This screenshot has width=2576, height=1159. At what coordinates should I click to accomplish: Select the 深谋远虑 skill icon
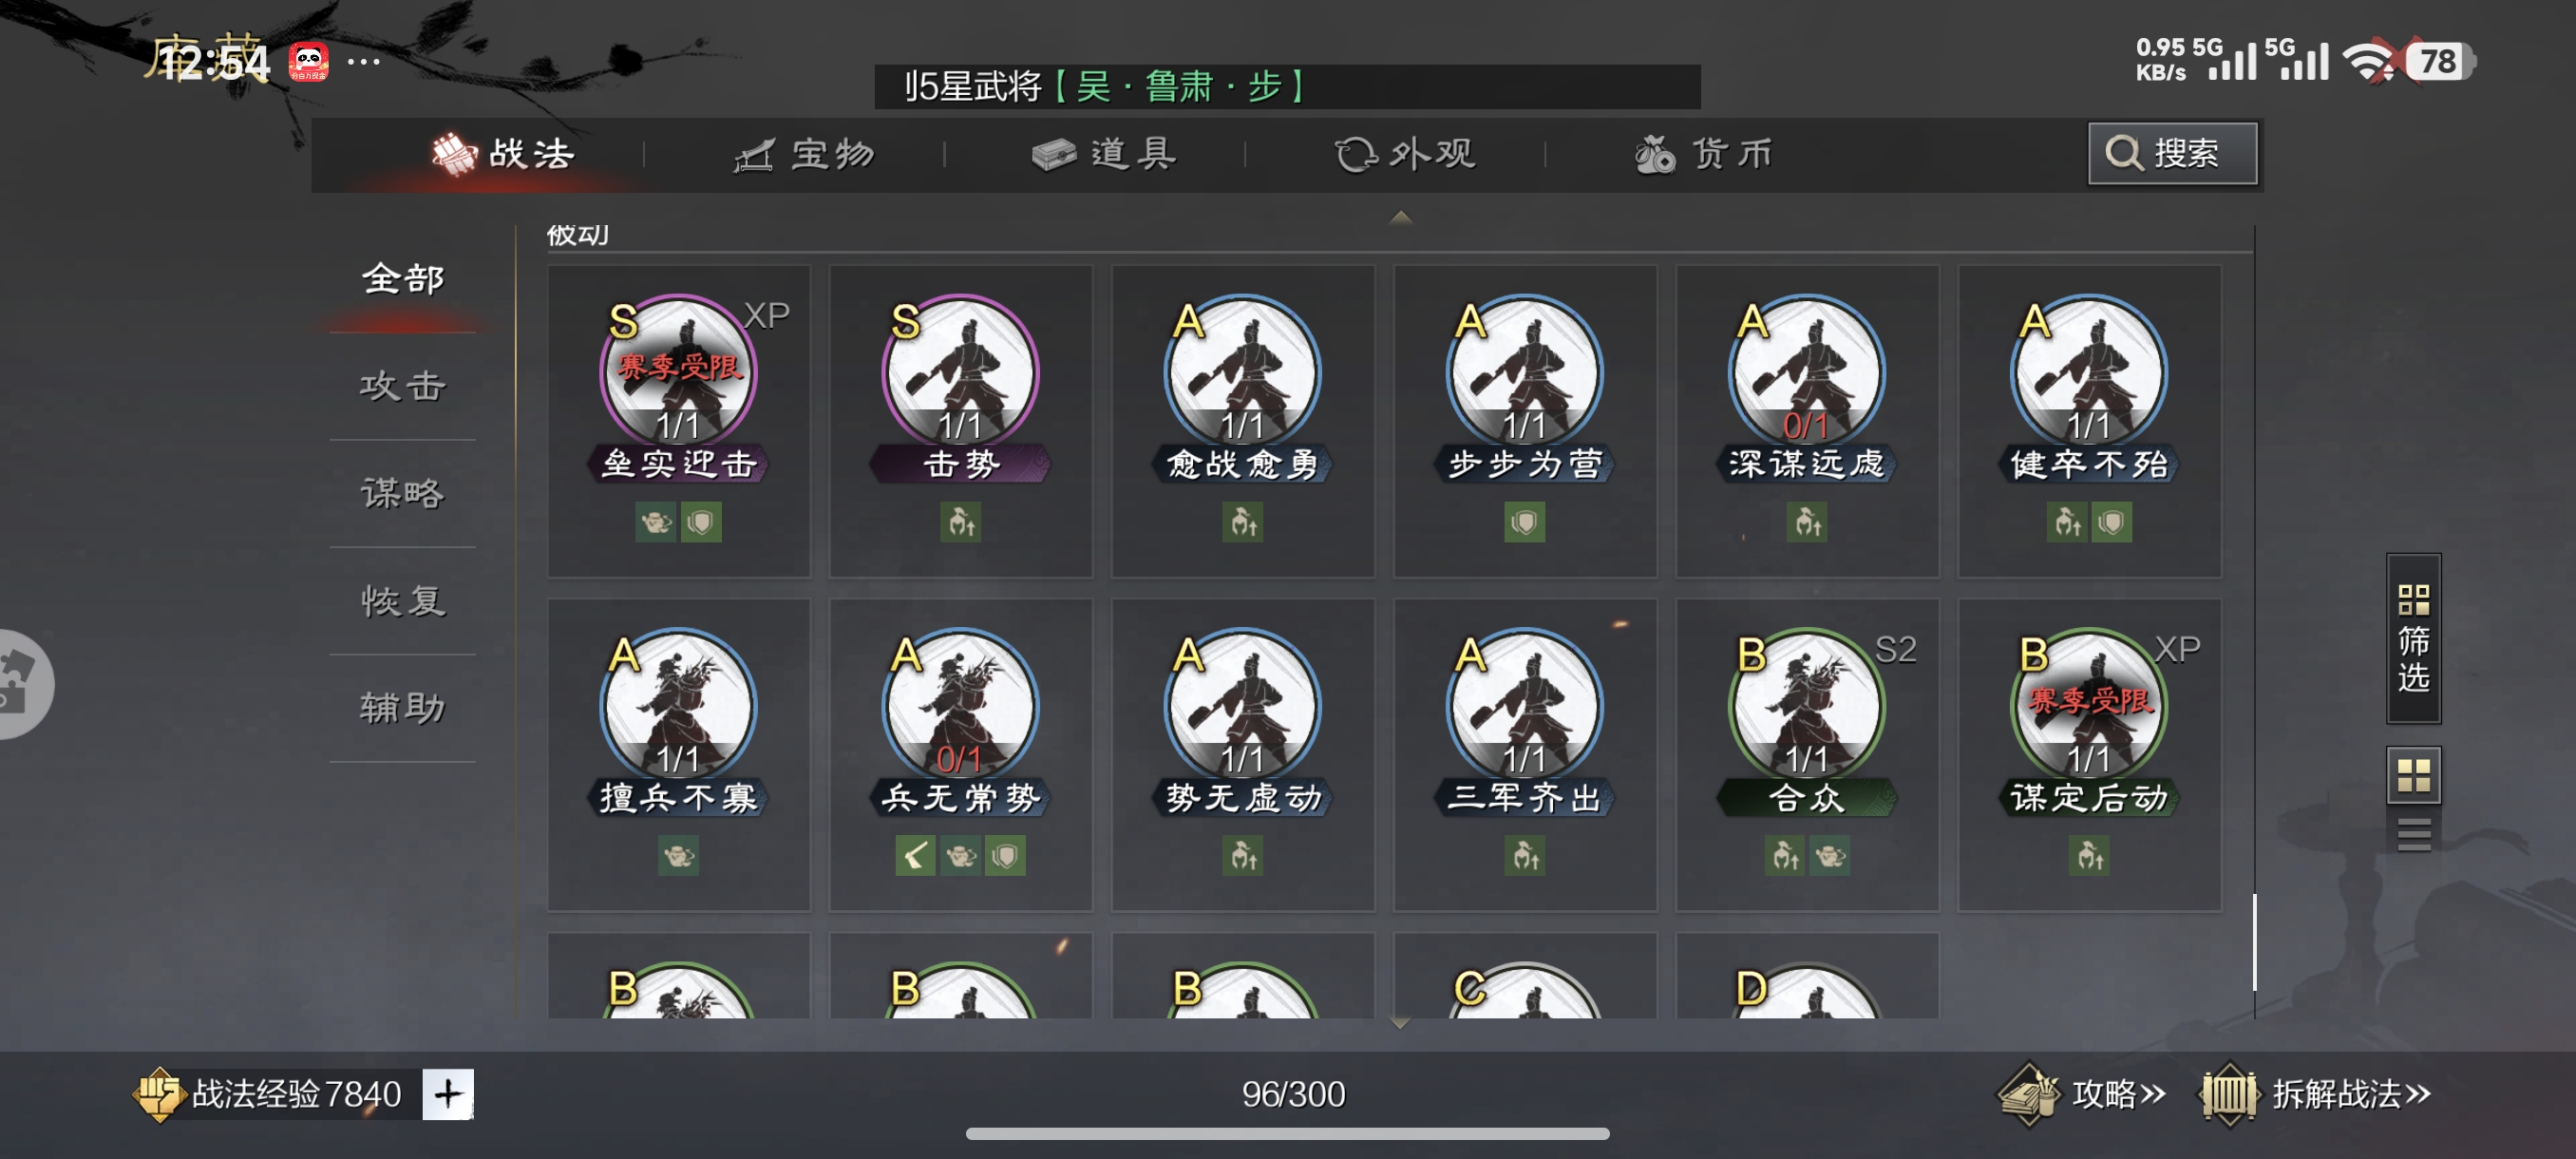click(x=1806, y=373)
